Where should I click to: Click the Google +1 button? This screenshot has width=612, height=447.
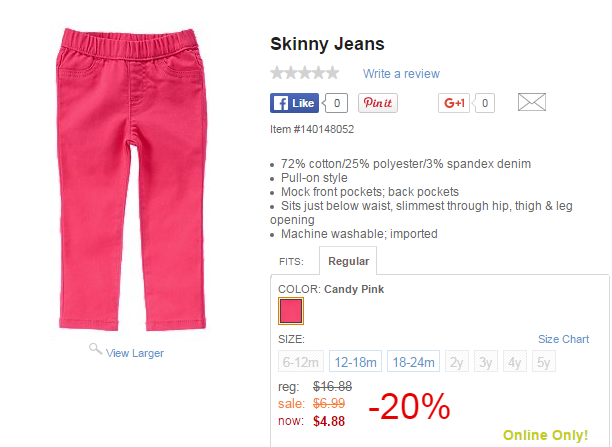454,103
